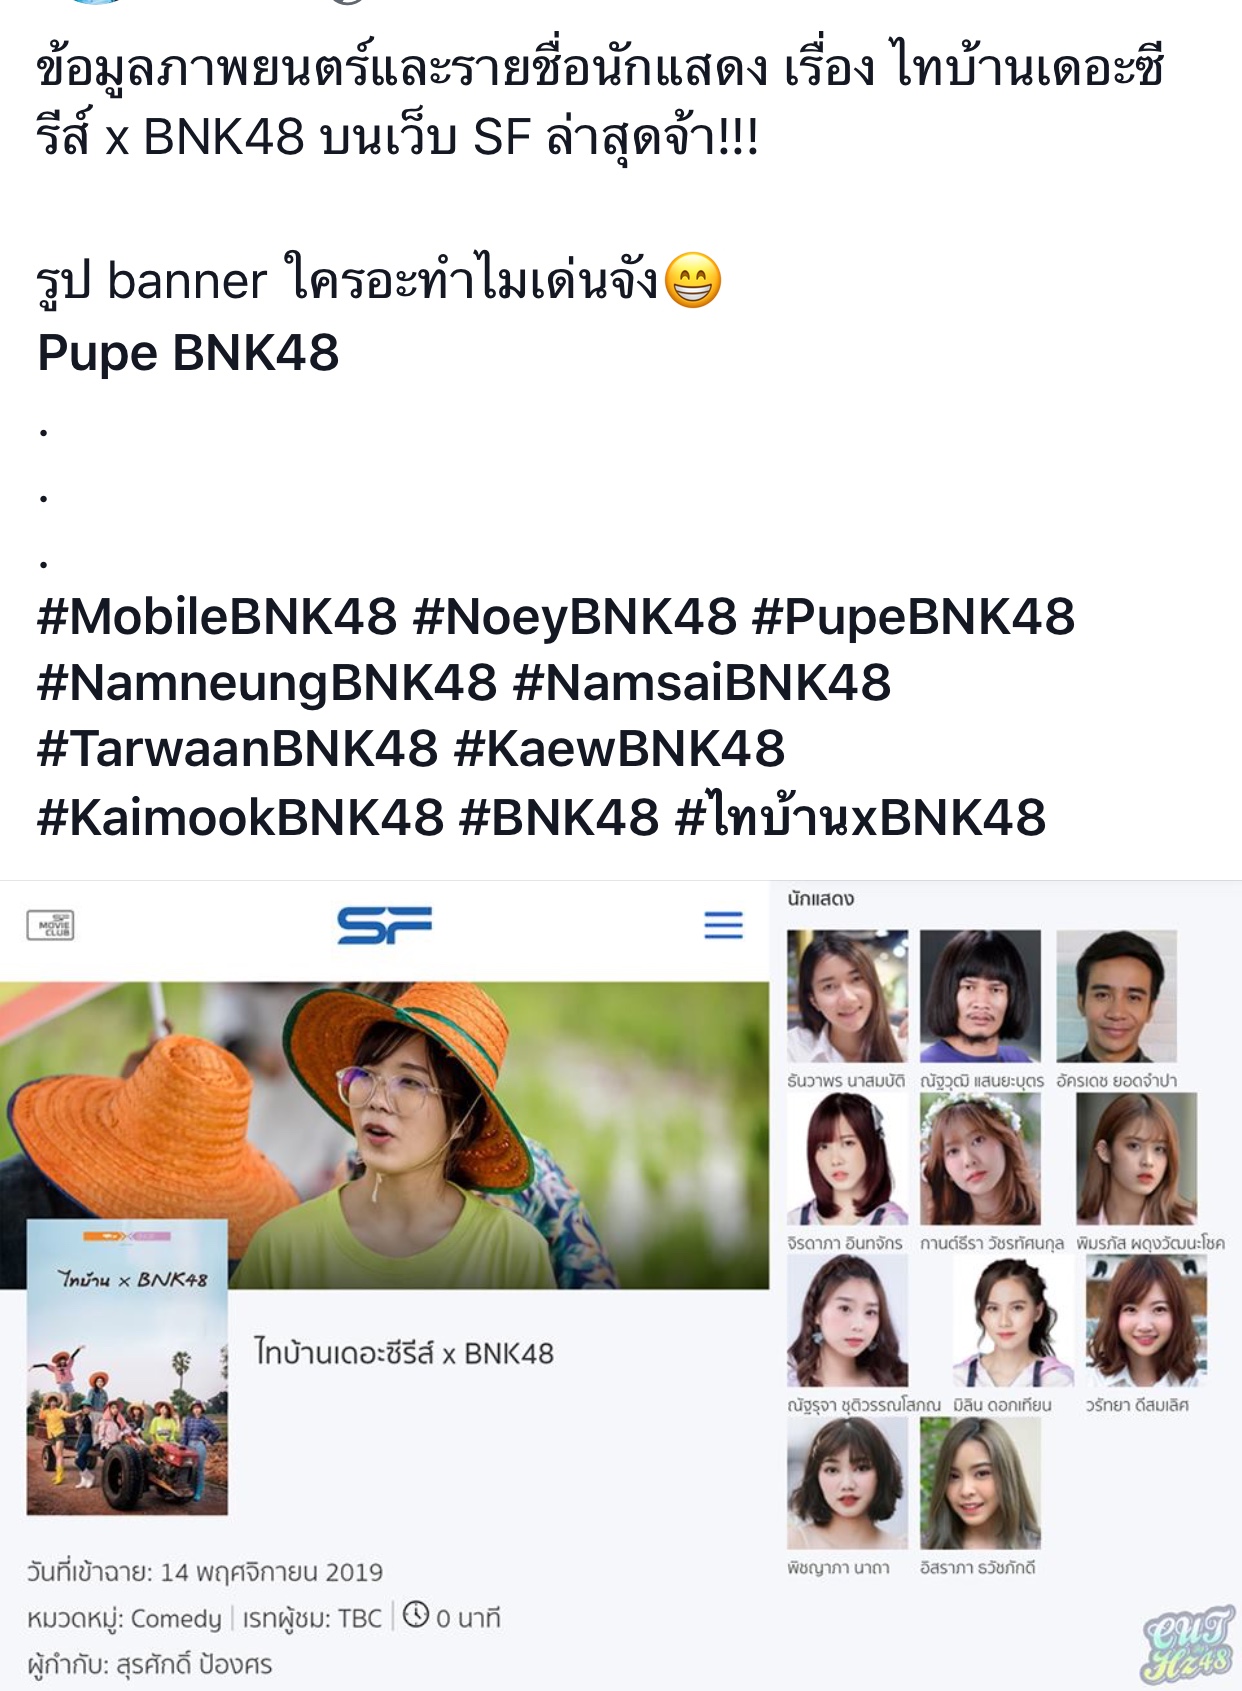Open the #KaimookBNK48 hashtag
The height and width of the screenshot is (1691, 1242).
click(240, 817)
